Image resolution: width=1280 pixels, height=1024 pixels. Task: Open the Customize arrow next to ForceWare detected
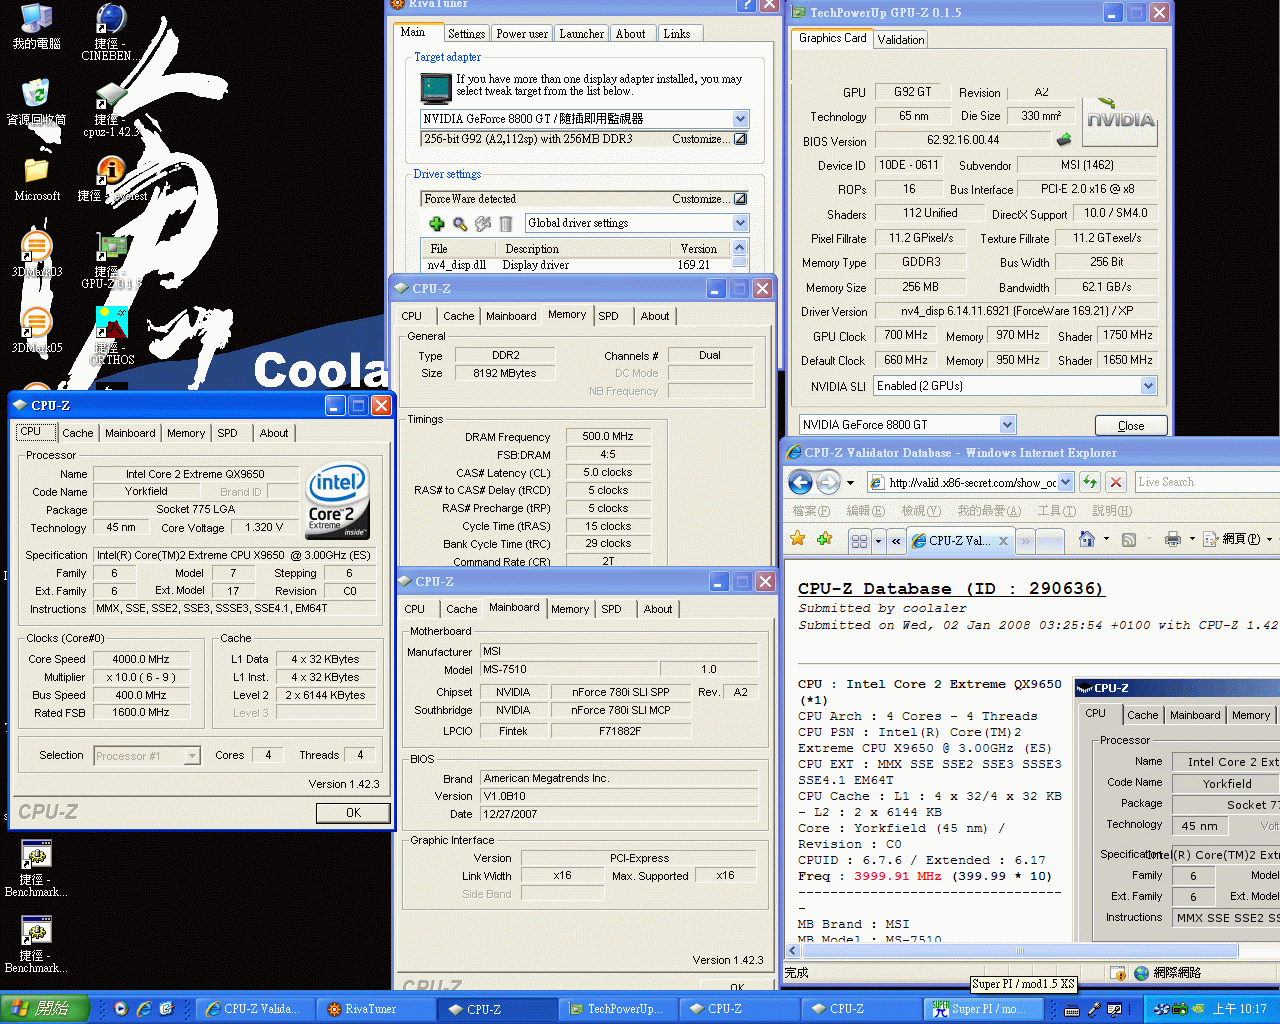pyautogui.click(x=740, y=199)
